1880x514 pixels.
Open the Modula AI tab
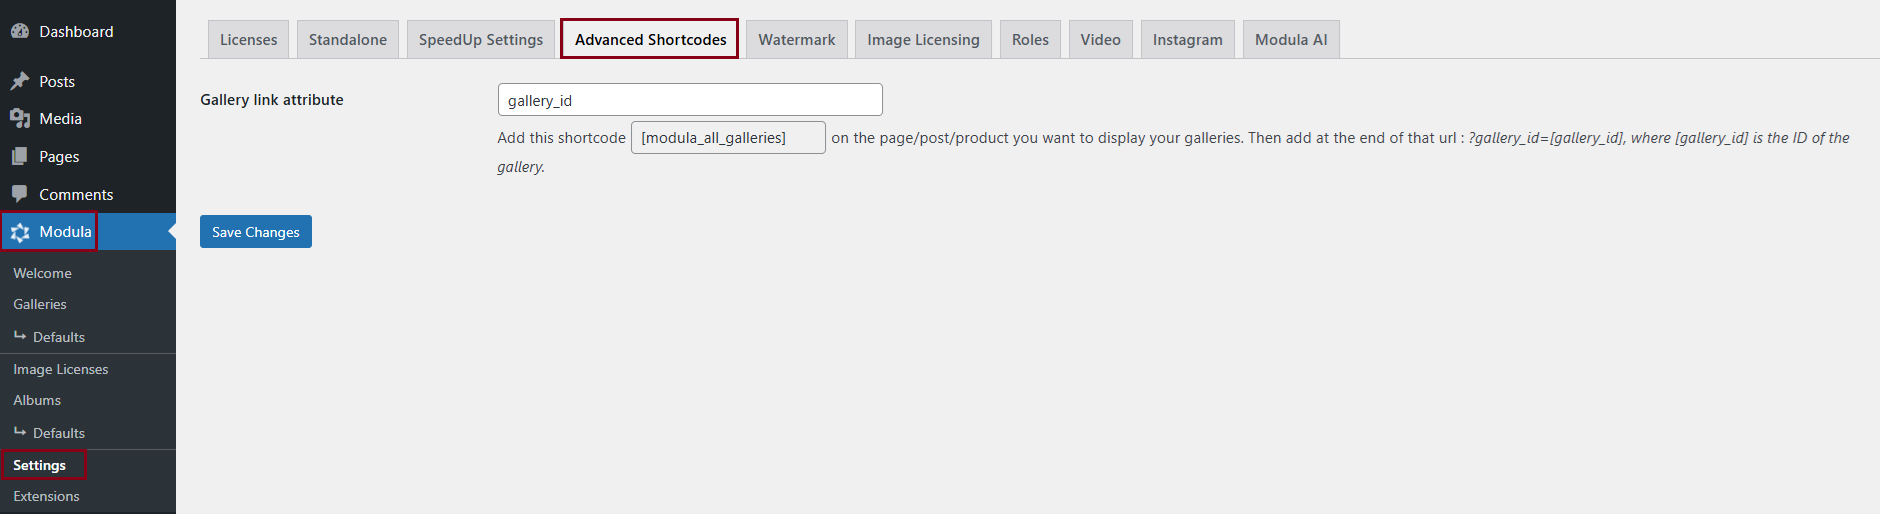click(1291, 40)
